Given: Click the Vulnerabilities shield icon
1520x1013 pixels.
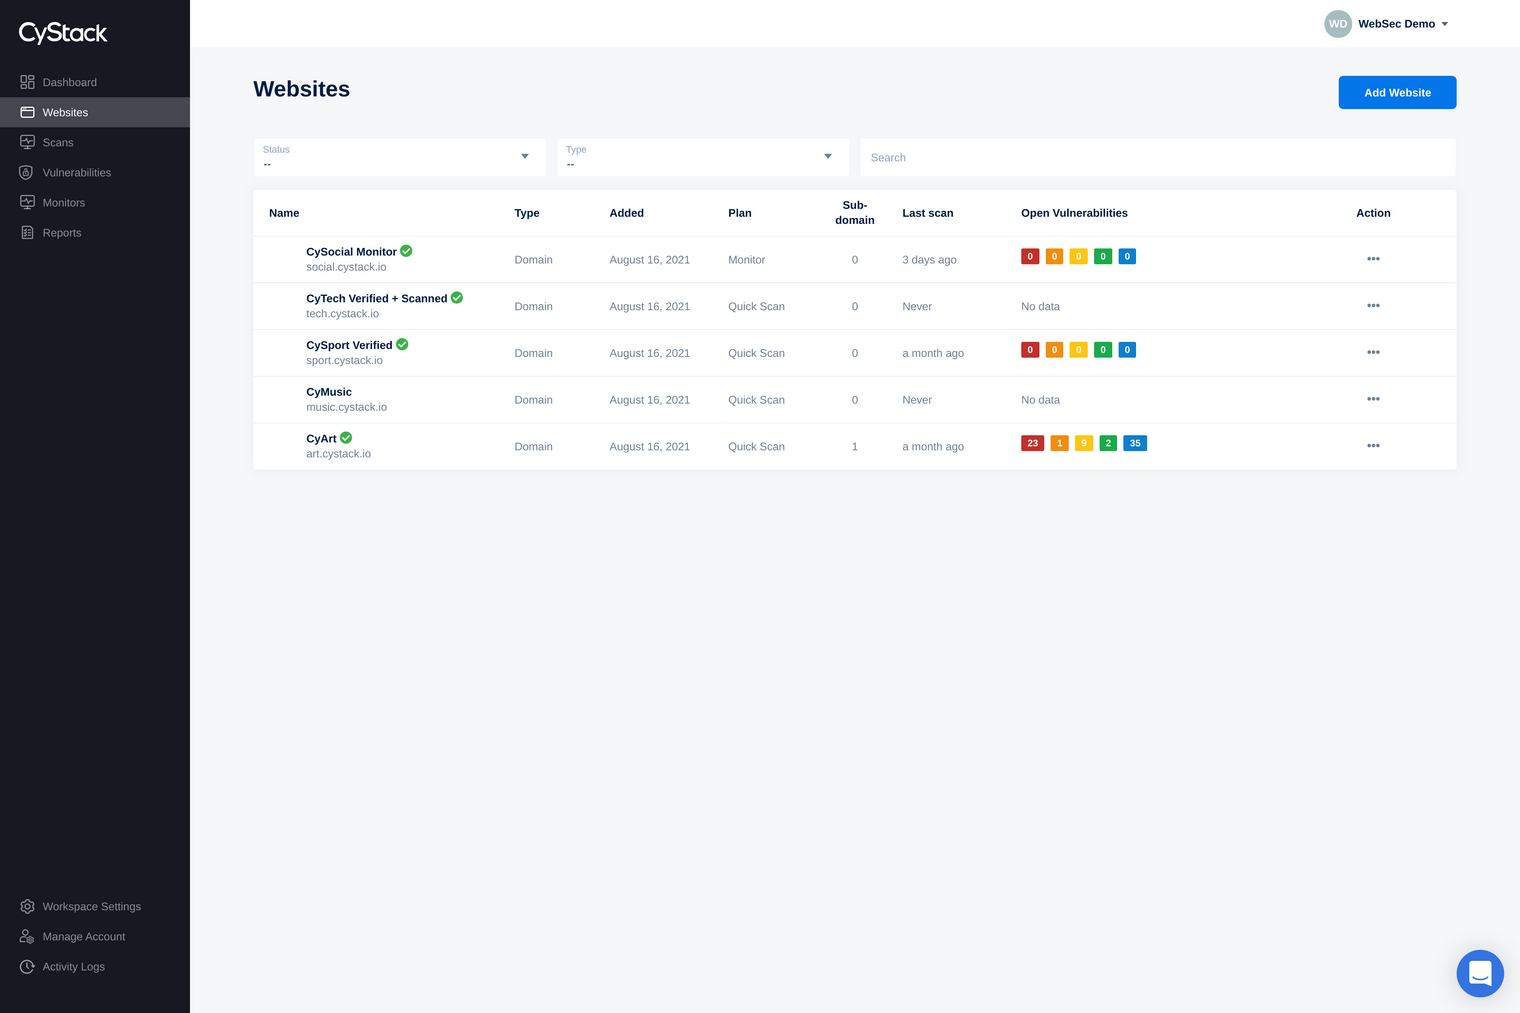Looking at the screenshot, I should [x=27, y=172].
